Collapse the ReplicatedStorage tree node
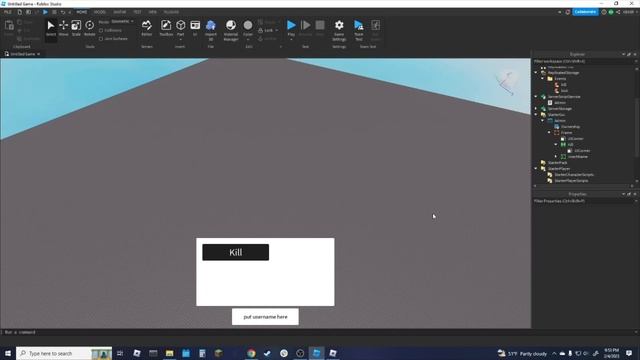This screenshot has width=640, height=360. pyautogui.click(x=536, y=73)
